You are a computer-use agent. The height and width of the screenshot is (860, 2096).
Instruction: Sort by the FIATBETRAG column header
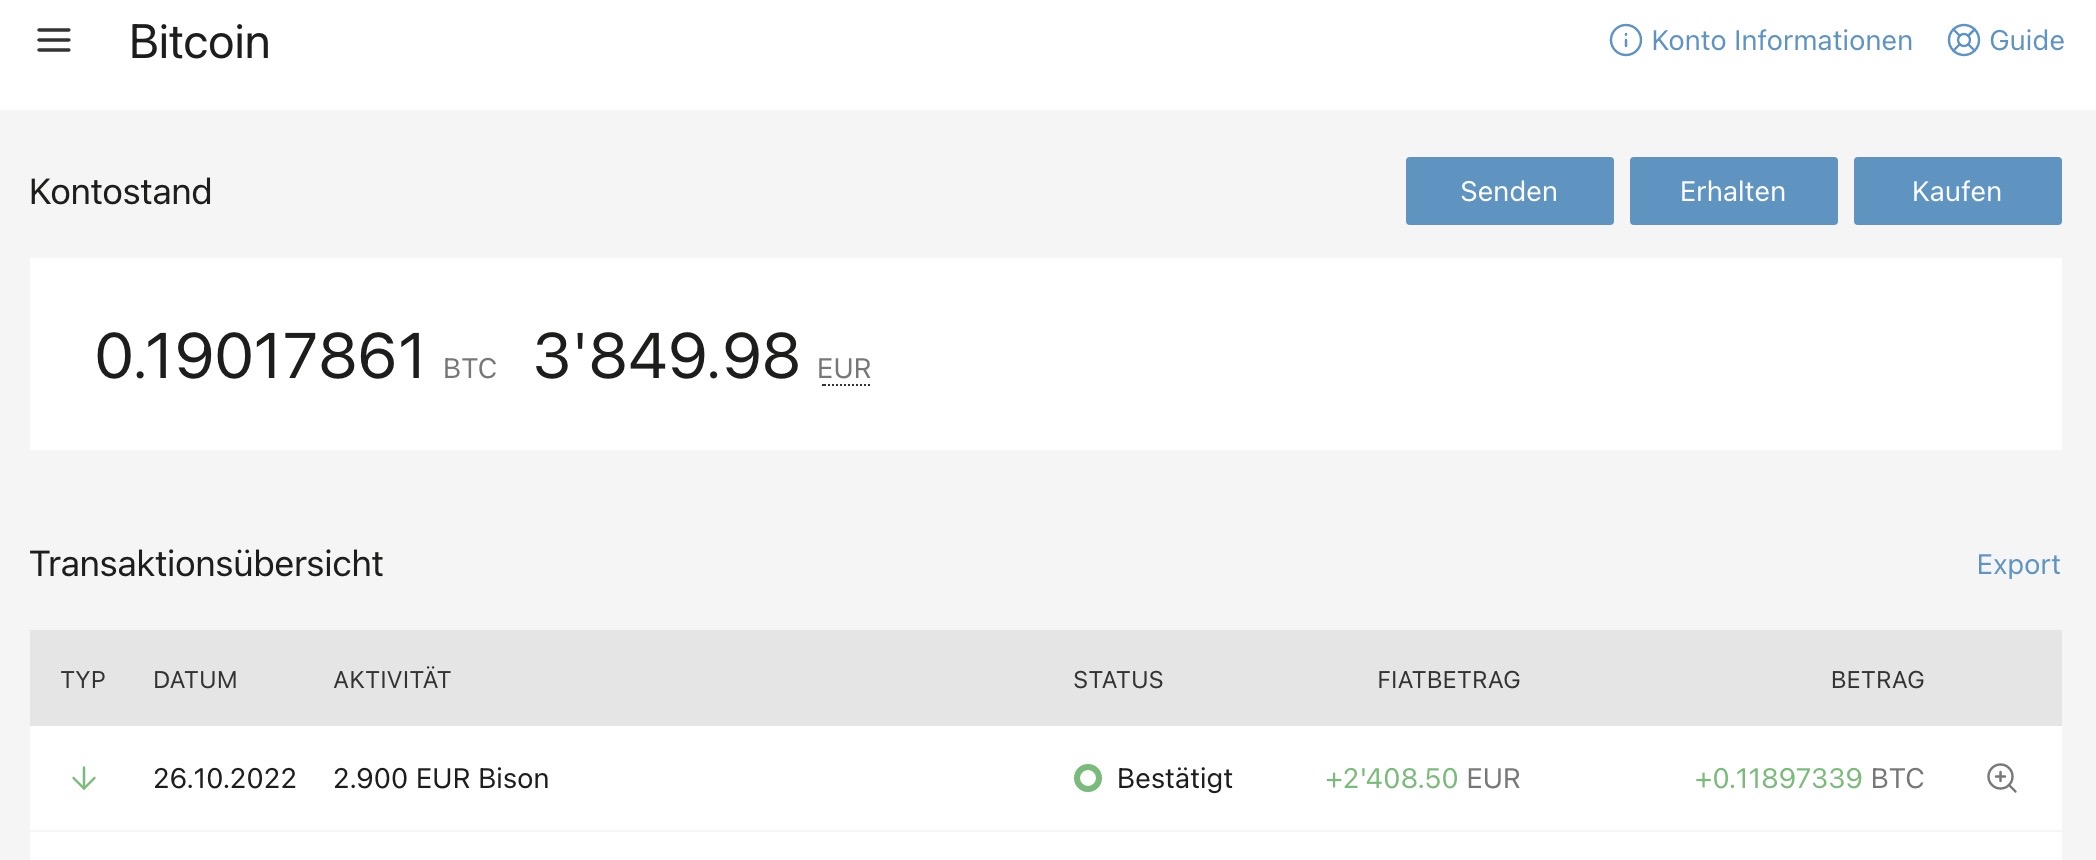(x=1448, y=680)
